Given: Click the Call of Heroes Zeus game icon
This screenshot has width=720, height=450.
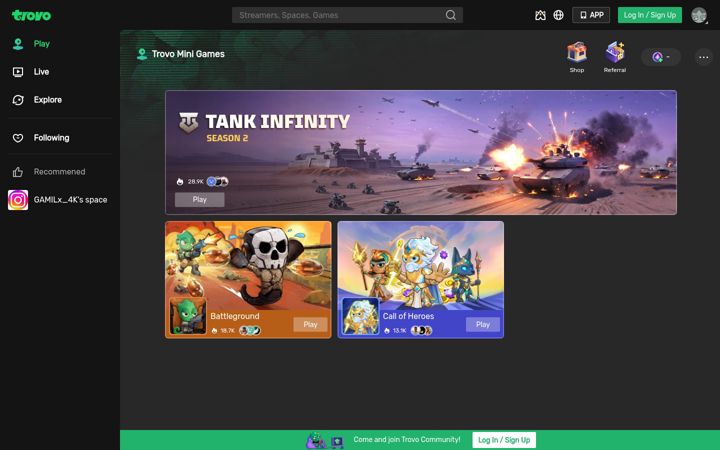Looking at the screenshot, I should (360, 316).
